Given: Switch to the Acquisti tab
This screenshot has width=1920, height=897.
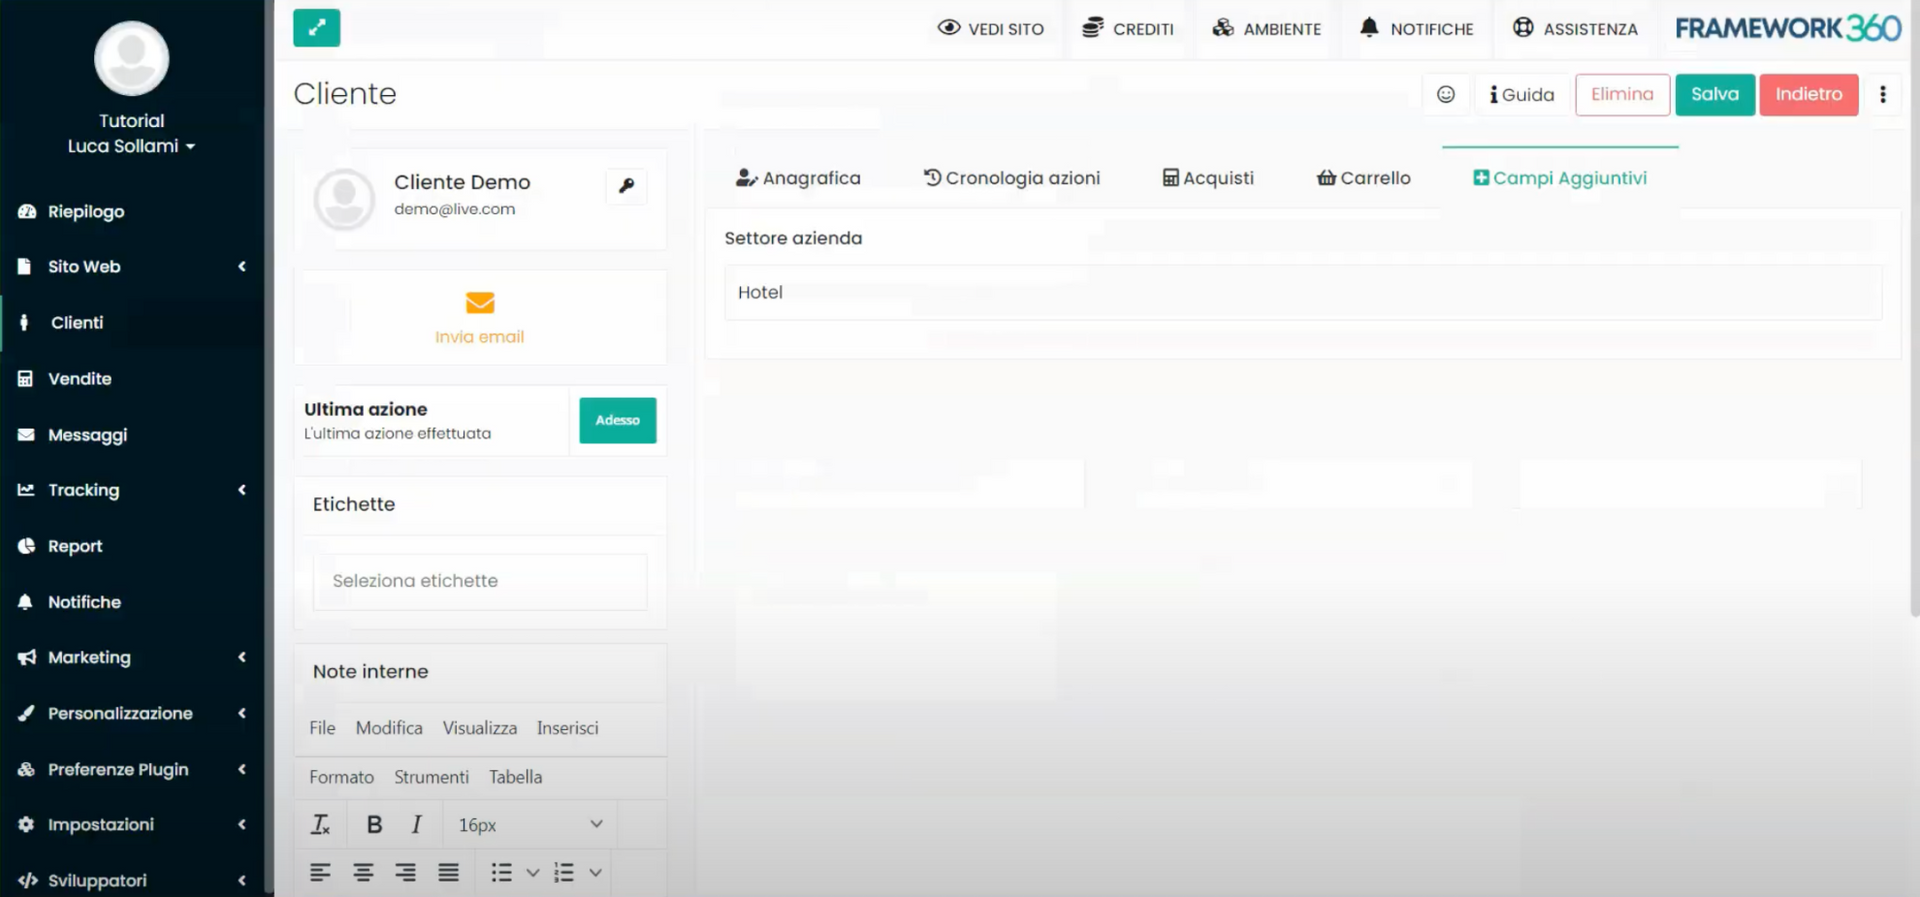Looking at the screenshot, I should (x=1208, y=178).
